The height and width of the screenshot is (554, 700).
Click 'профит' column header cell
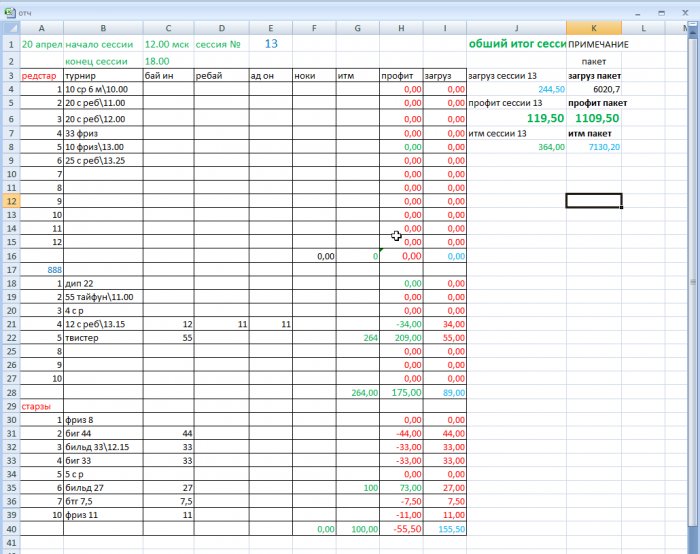[x=401, y=76]
